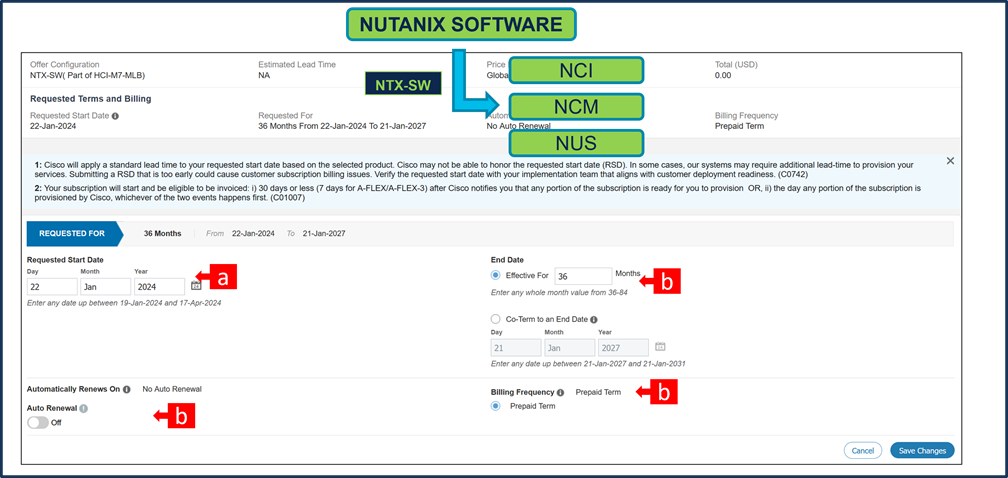Click info icon next to Automatically Renews On
The image size is (1008, 478).
[127, 389]
